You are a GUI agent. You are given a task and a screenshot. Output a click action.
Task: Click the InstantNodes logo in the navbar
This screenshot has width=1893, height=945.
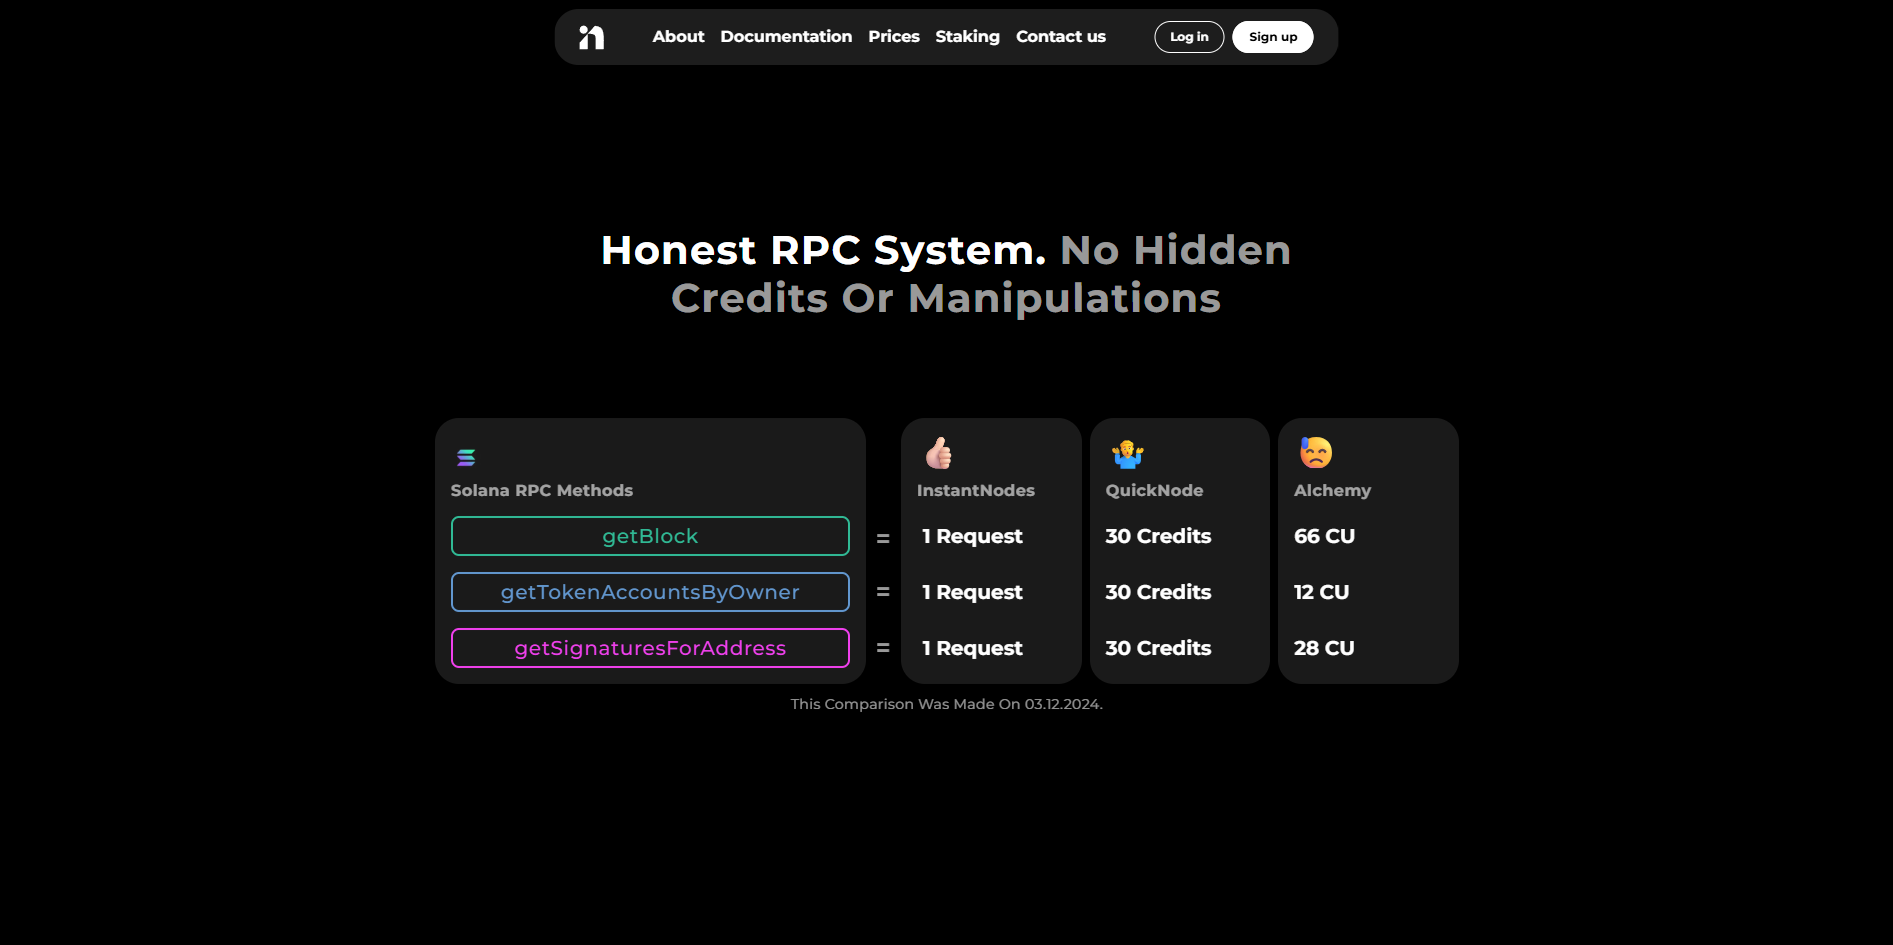pyautogui.click(x=592, y=37)
